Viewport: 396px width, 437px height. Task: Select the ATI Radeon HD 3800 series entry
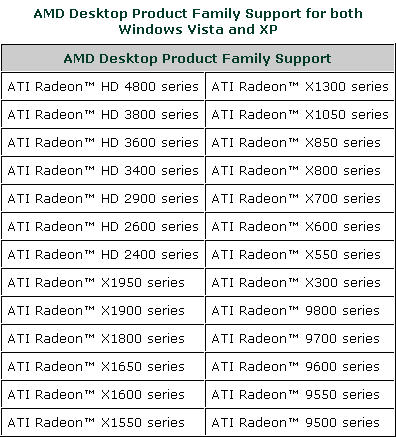click(103, 114)
